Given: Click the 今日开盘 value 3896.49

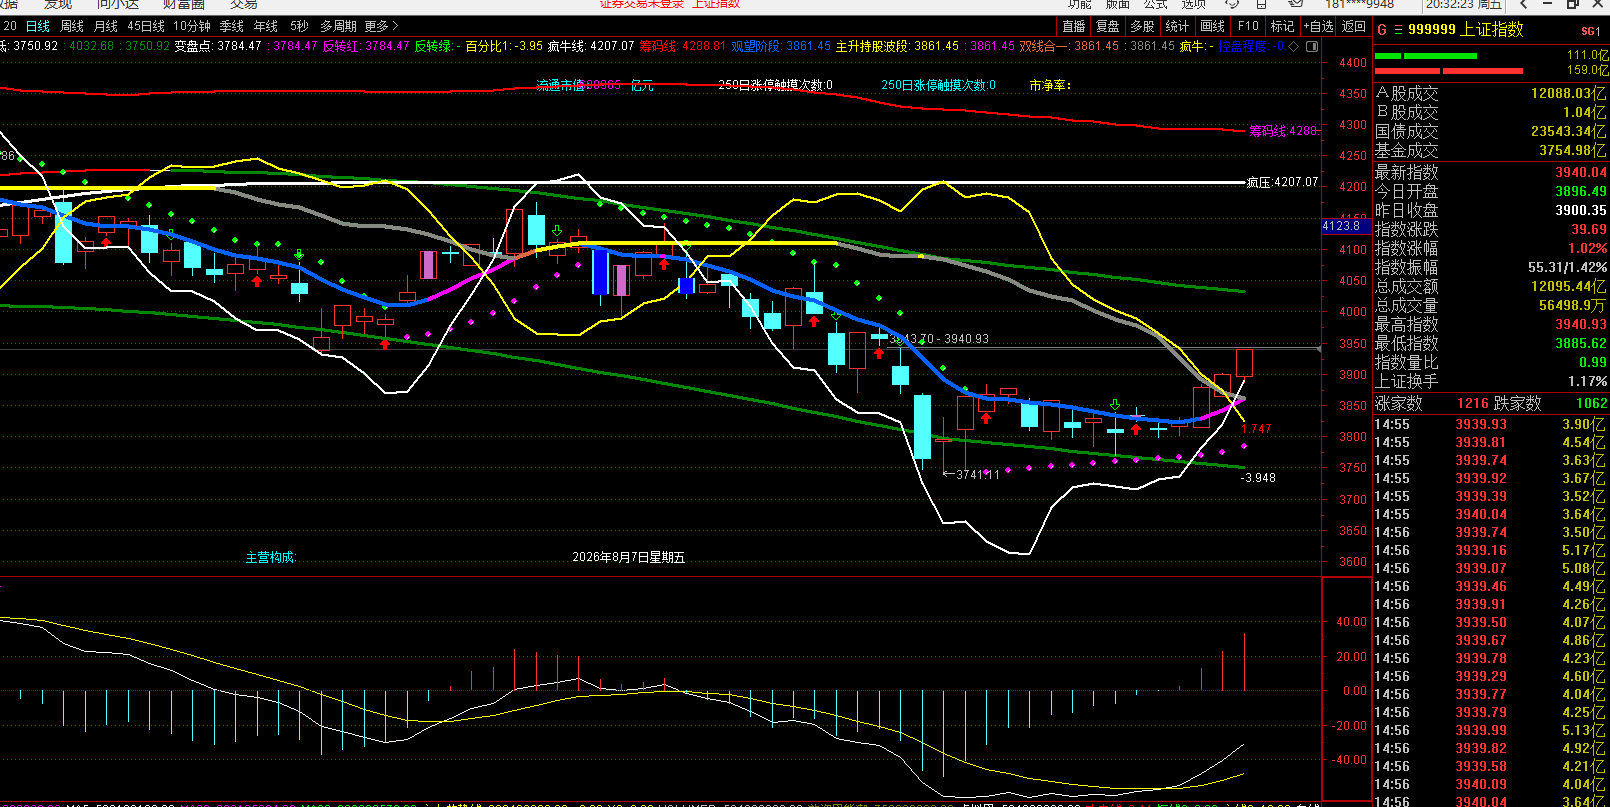Looking at the screenshot, I should click(x=1581, y=191).
